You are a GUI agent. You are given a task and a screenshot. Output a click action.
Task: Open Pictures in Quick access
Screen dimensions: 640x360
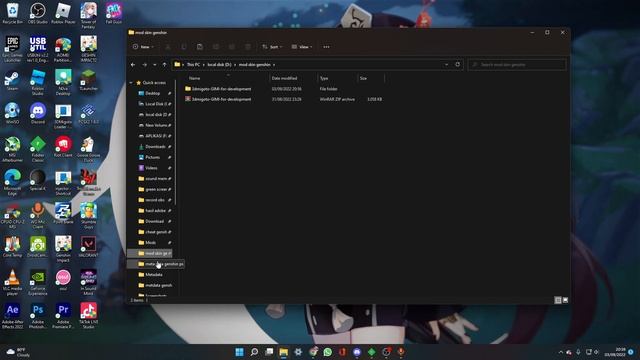coord(153,157)
